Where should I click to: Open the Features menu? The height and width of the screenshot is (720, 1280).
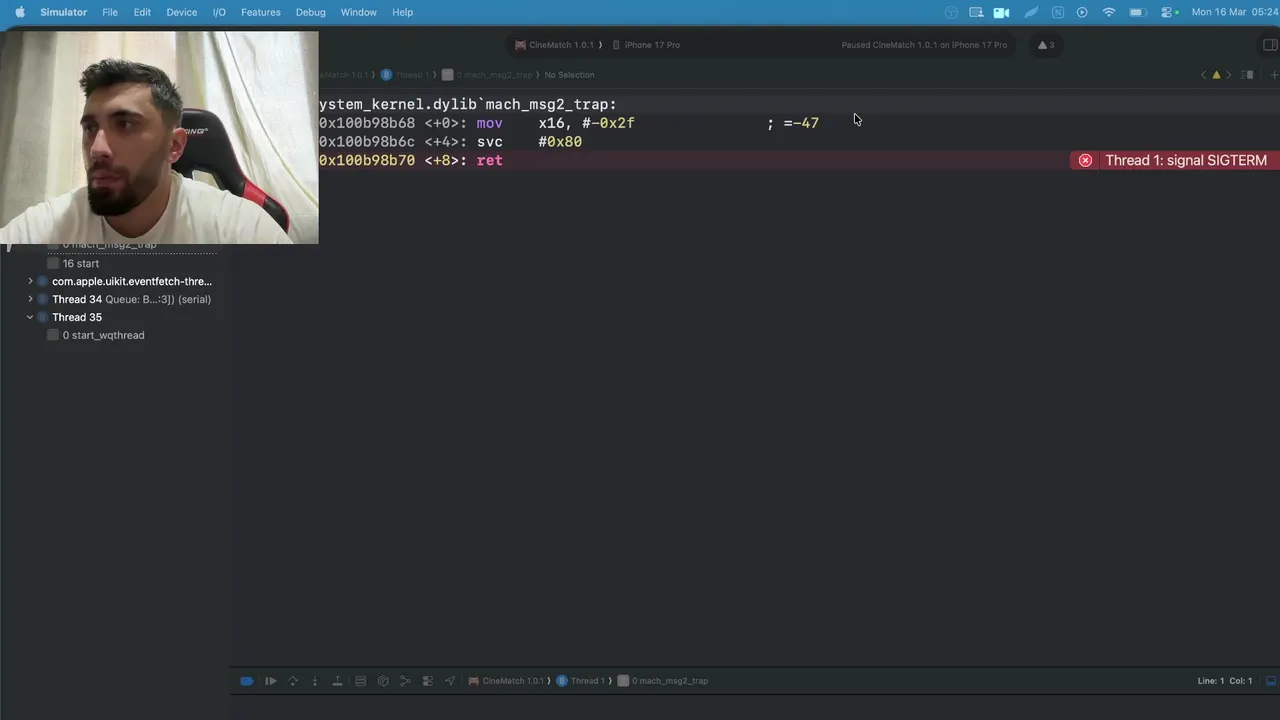(260, 12)
